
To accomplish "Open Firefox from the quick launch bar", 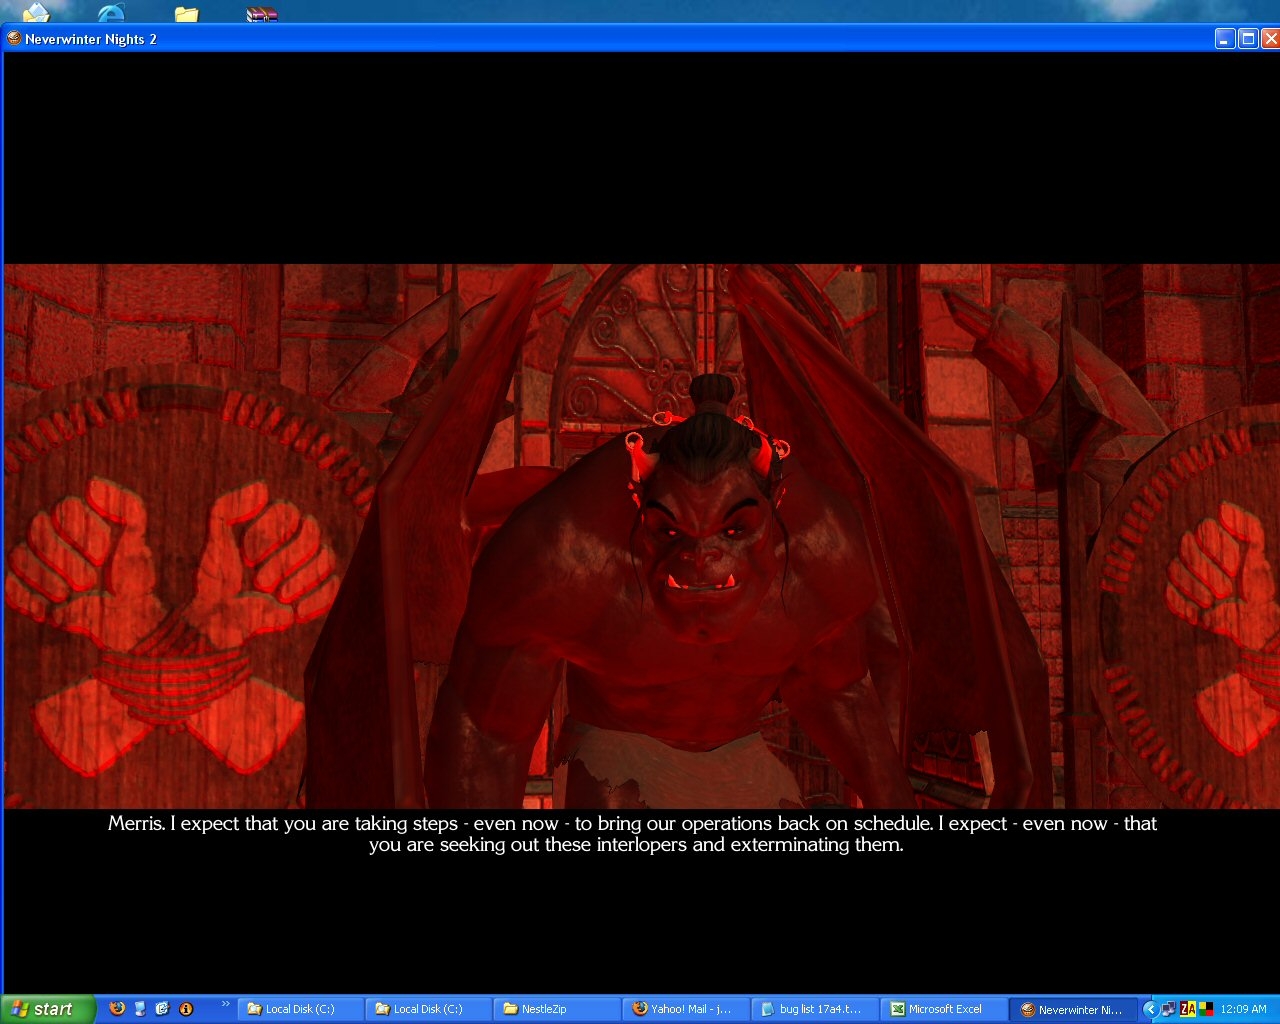I will [x=117, y=1008].
